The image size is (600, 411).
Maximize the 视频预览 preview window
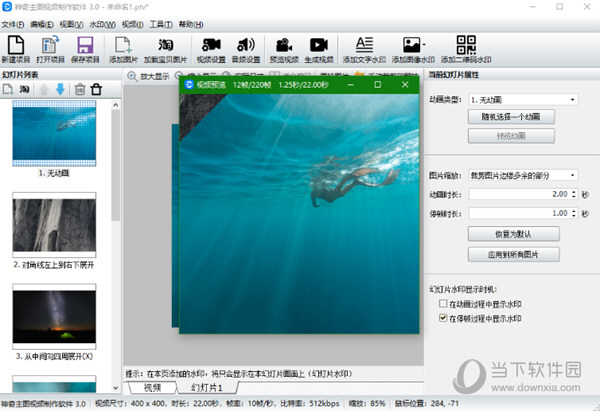pyautogui.click(x=377, y=85)
